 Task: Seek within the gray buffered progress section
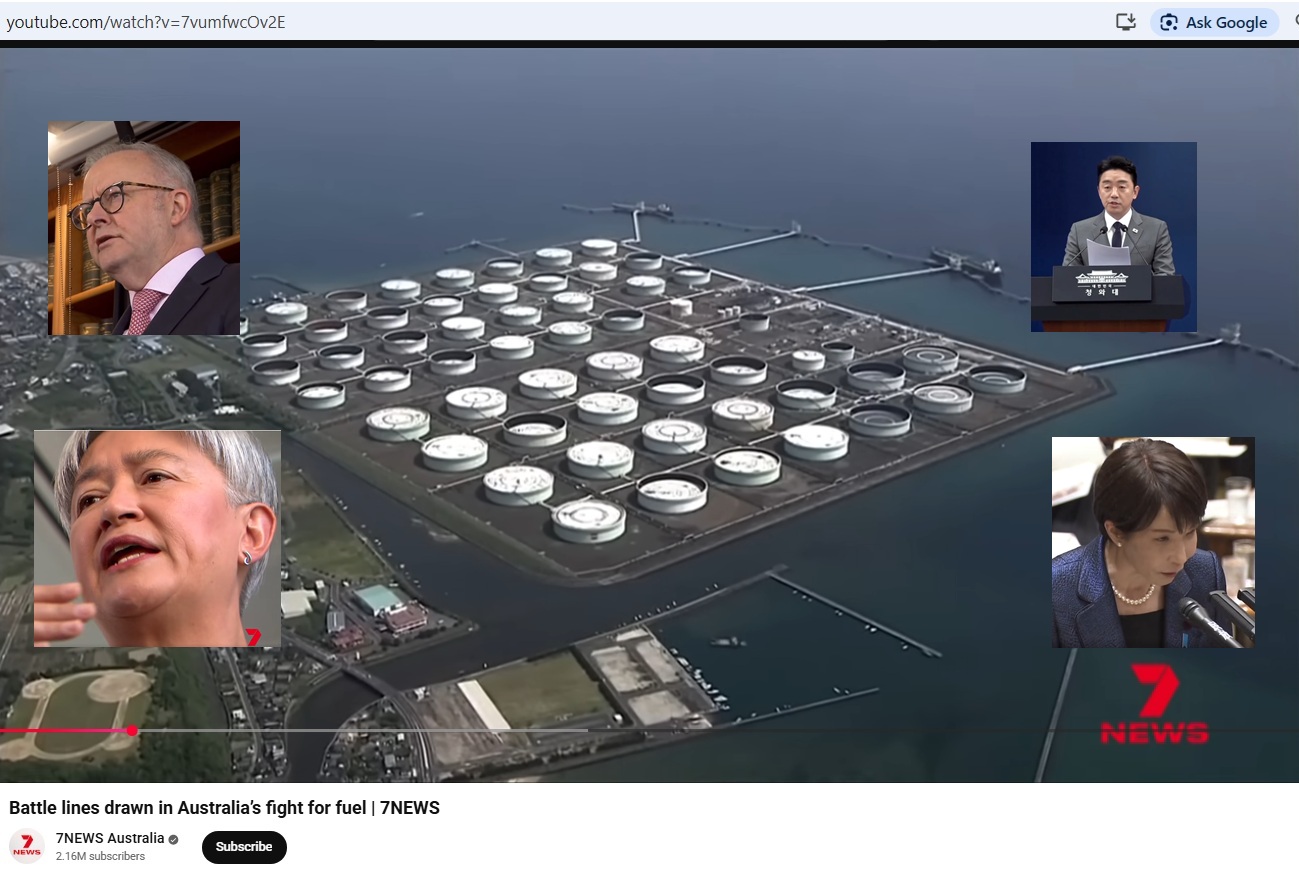click(x=360, y=731)
